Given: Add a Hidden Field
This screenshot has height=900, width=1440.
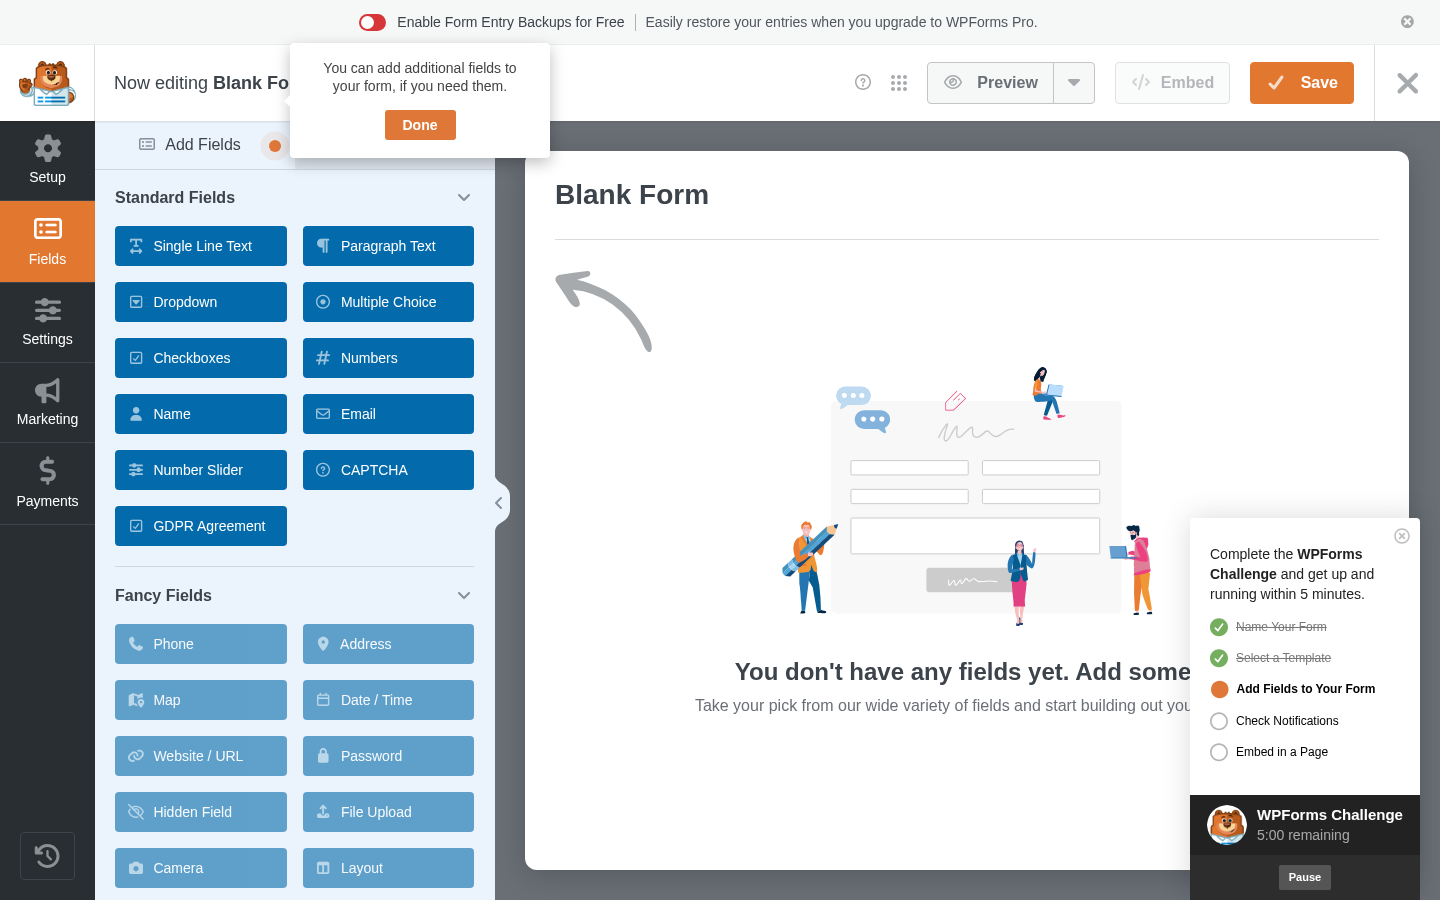Looking at the screenshot, I should 201,812.
